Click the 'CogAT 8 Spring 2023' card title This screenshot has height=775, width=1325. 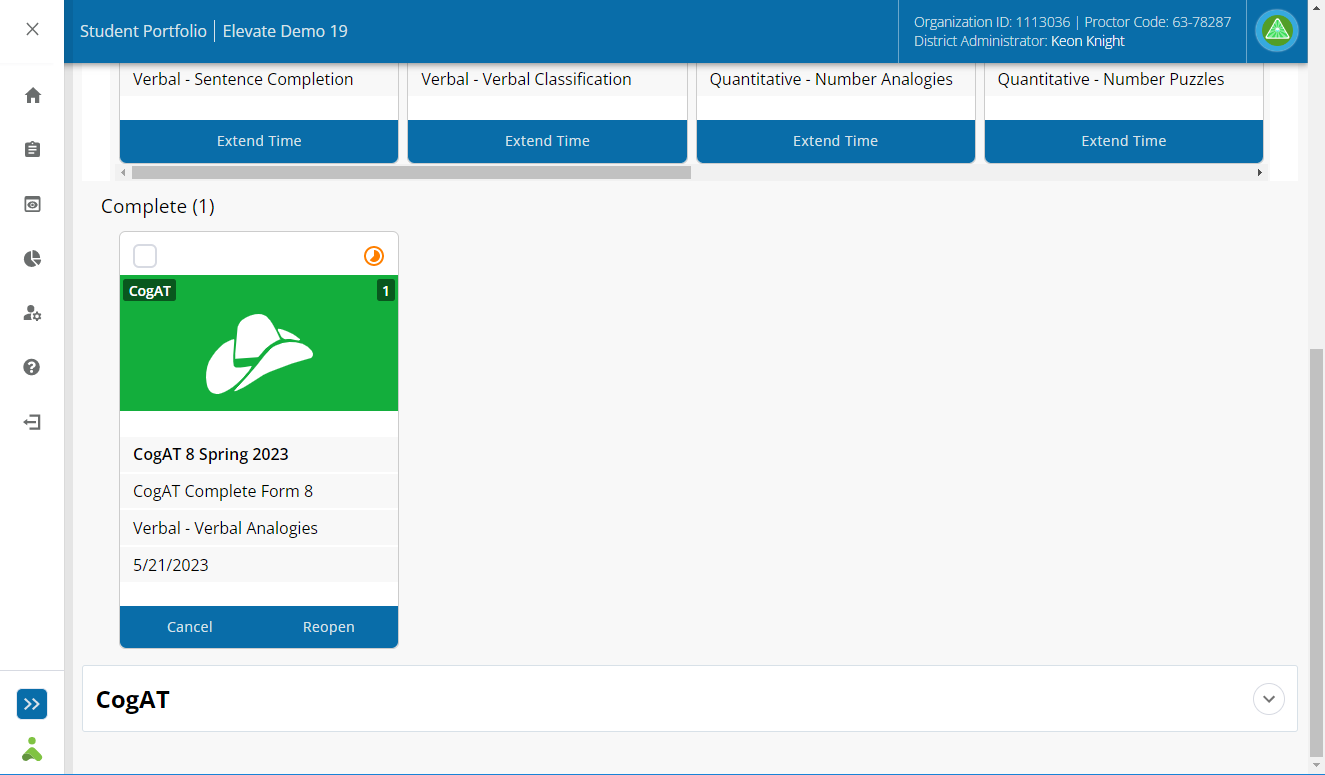coord(211,454)
